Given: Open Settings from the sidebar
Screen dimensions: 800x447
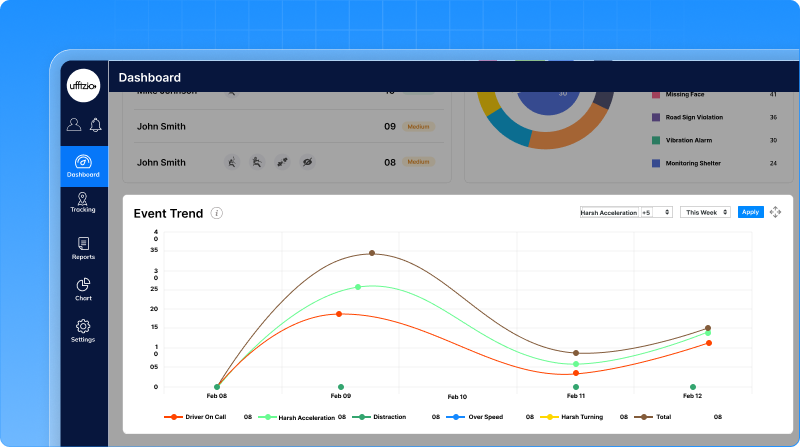Looking at the screenshot, I should tap(83, 330).
